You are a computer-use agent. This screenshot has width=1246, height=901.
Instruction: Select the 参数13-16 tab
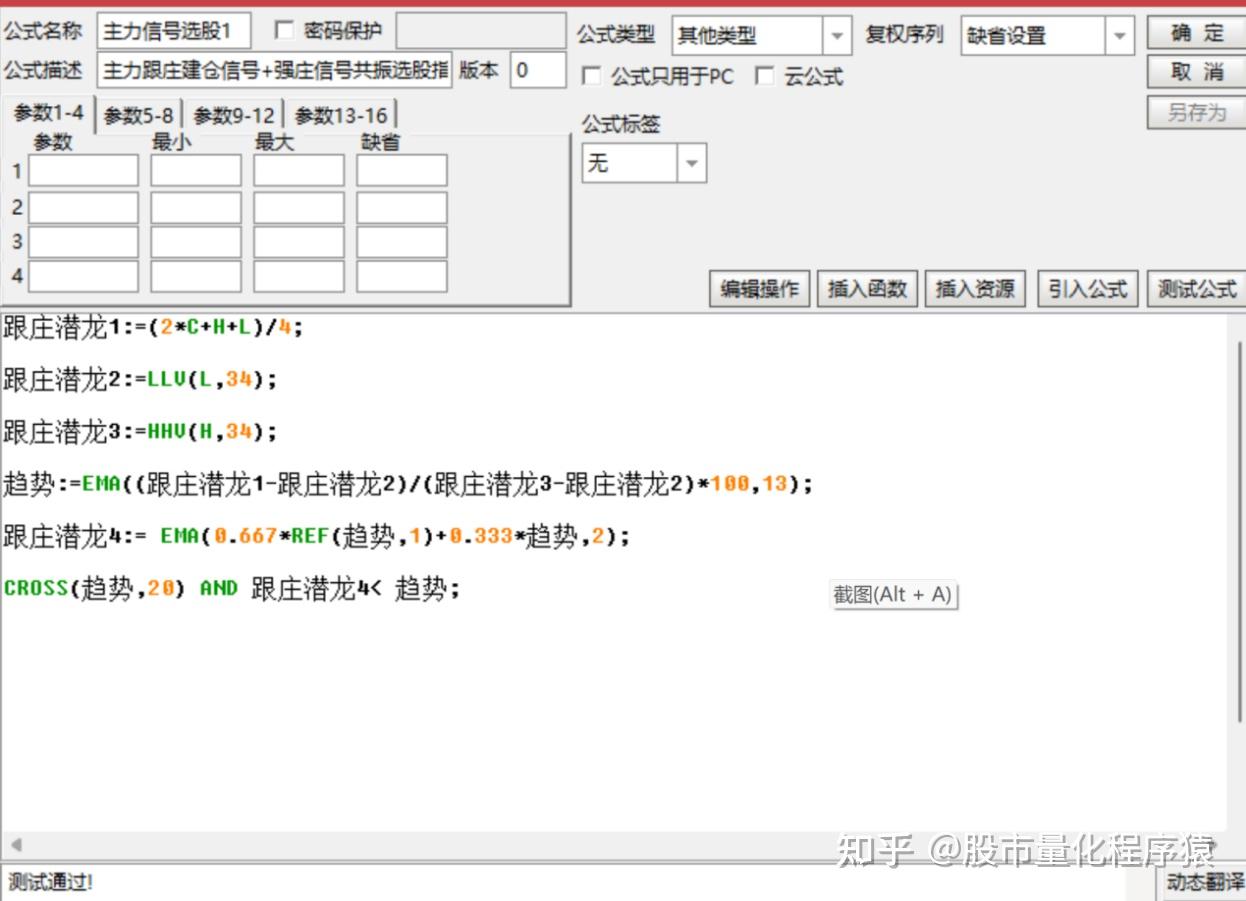[341, 116]
